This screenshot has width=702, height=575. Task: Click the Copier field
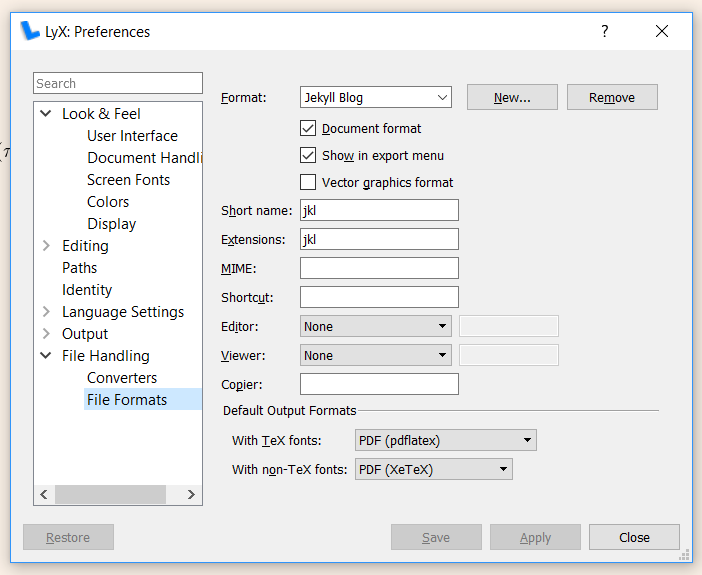(379, 384)
